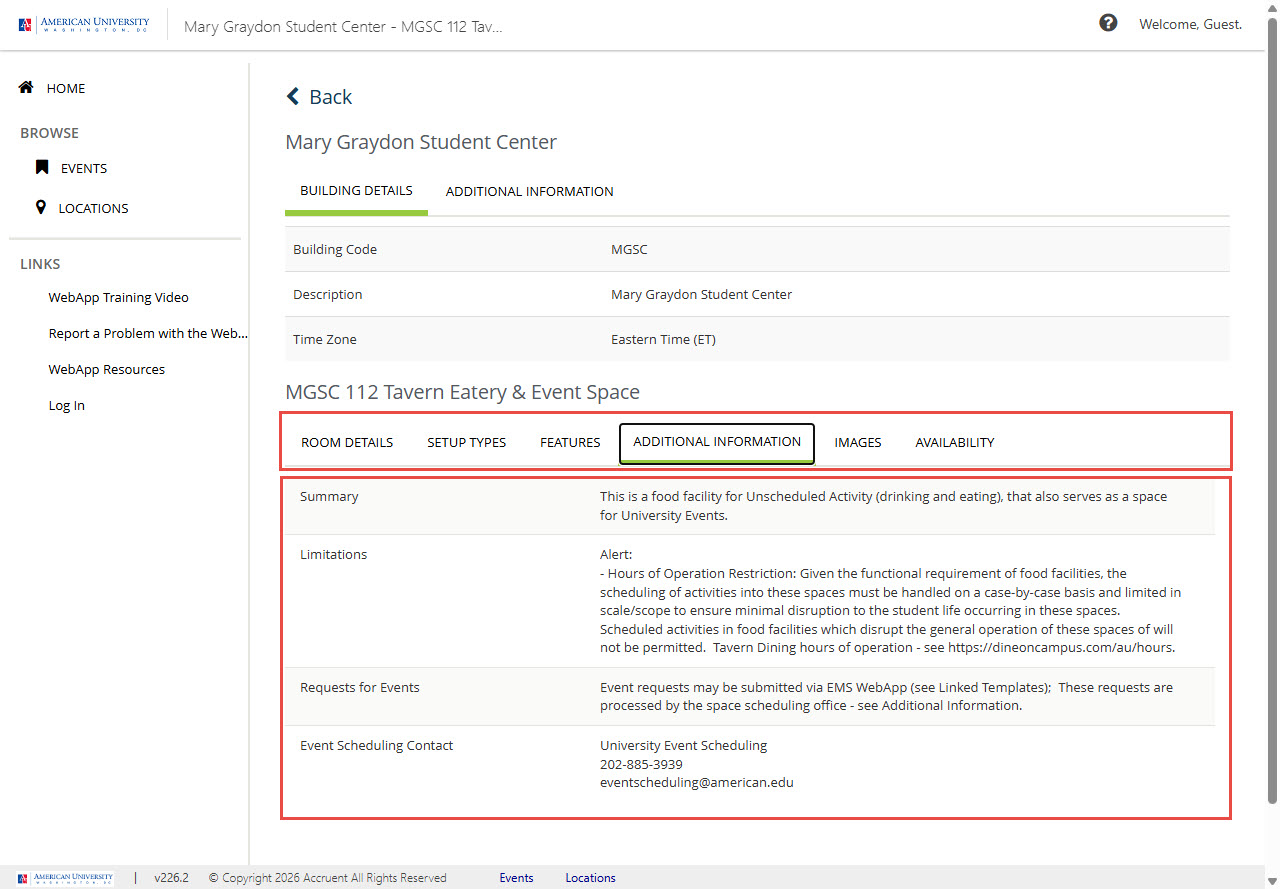Open the FEATURES tab
This screenshot has height=889, width=1280.
pos(570,442)
